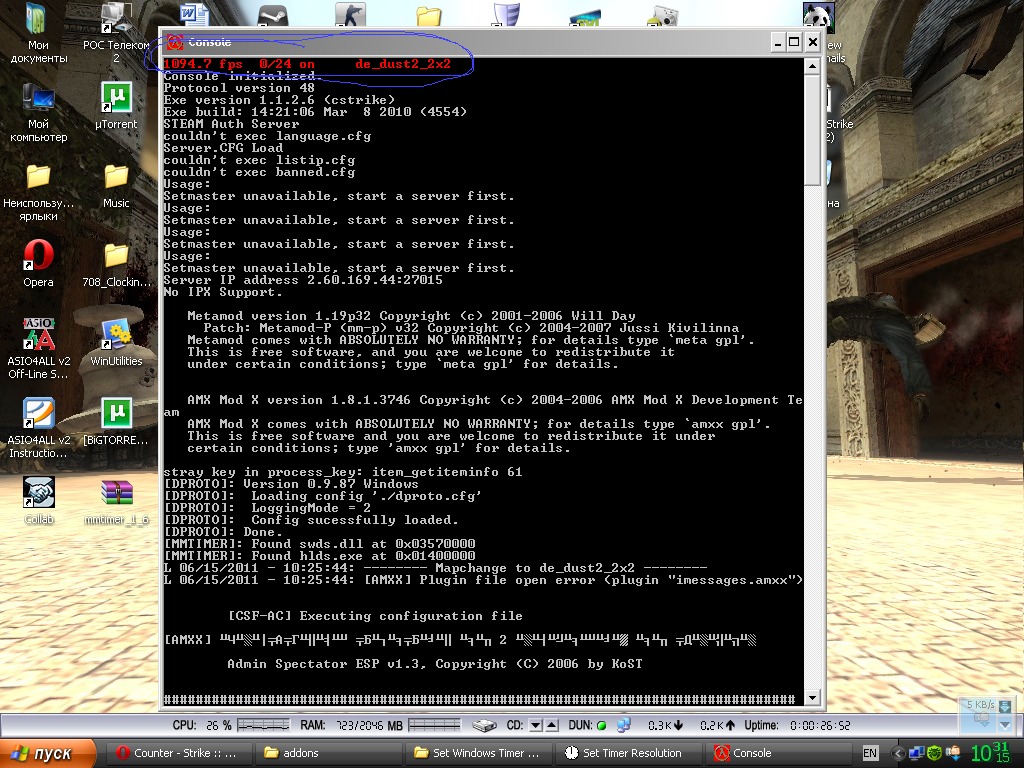Click the Console vertical scrollbar thumb
Screen dimensions: 1024x768
coord(812,129)
